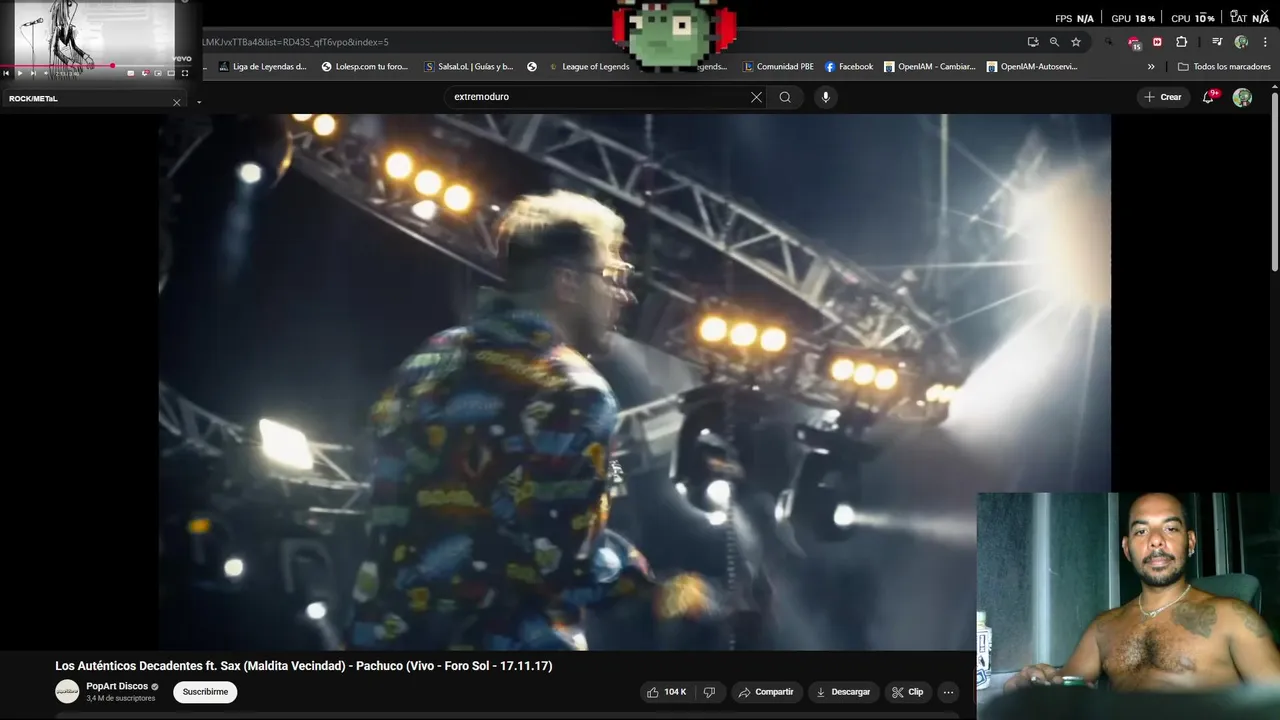Expand the arrow next to ROCK/METaL panel
Image resolution: width=1280 pixels, height=720 pixels.
pos(199,102)
